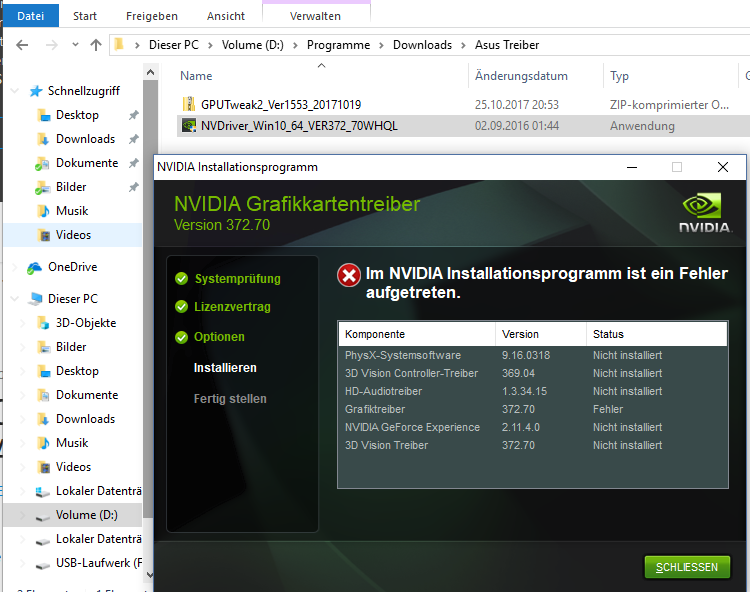Click the red error icon in installer
The width and height of the screenshot is (750, 592).
[349, 275]
